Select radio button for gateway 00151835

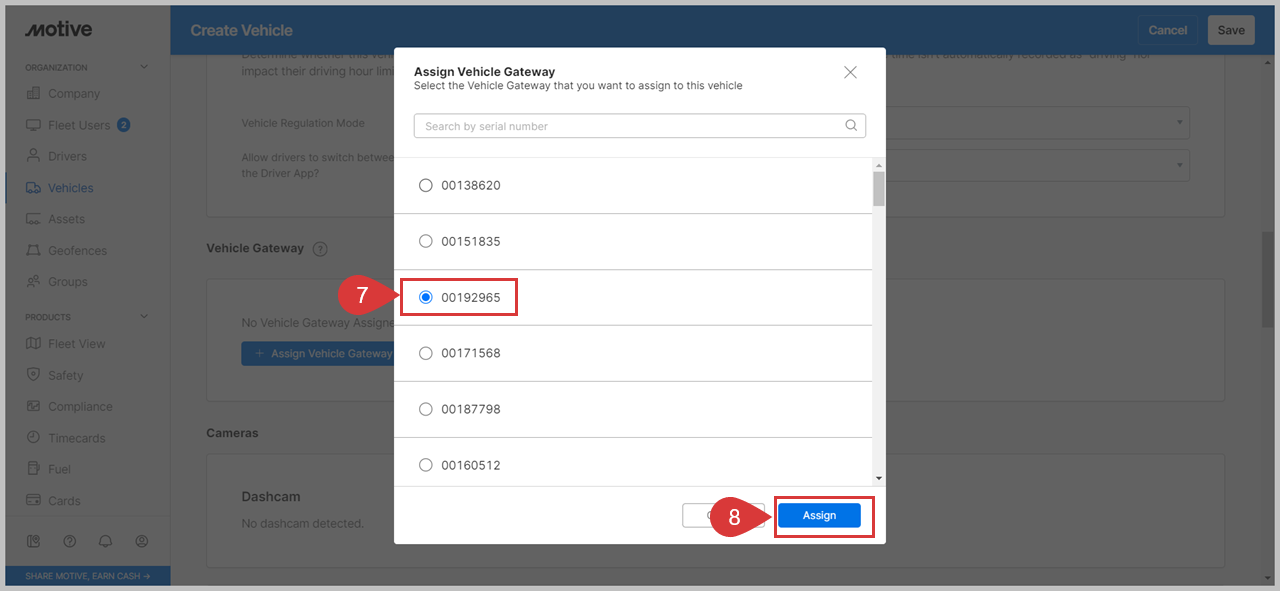click(x=425, y=241)
